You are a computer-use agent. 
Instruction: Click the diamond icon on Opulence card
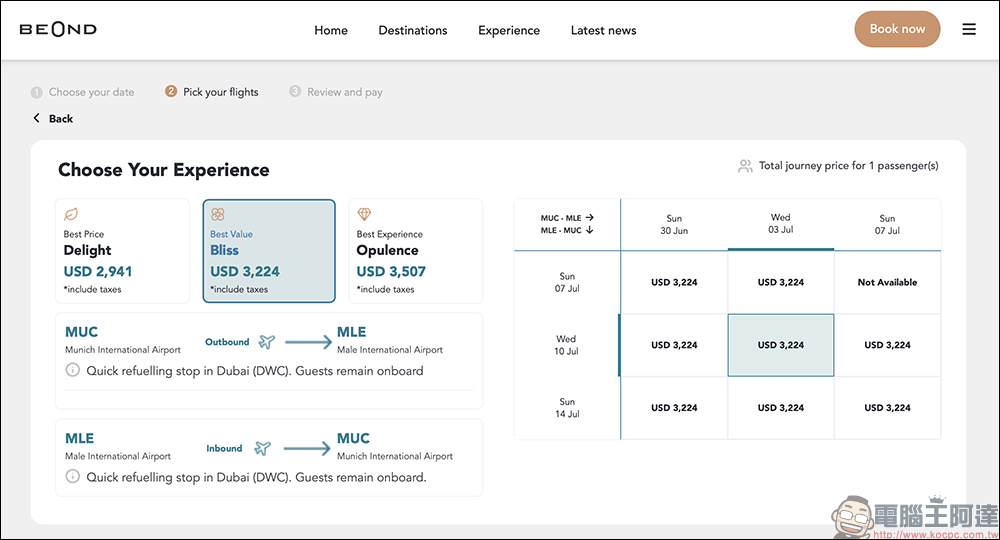click(x=364, y=214)
